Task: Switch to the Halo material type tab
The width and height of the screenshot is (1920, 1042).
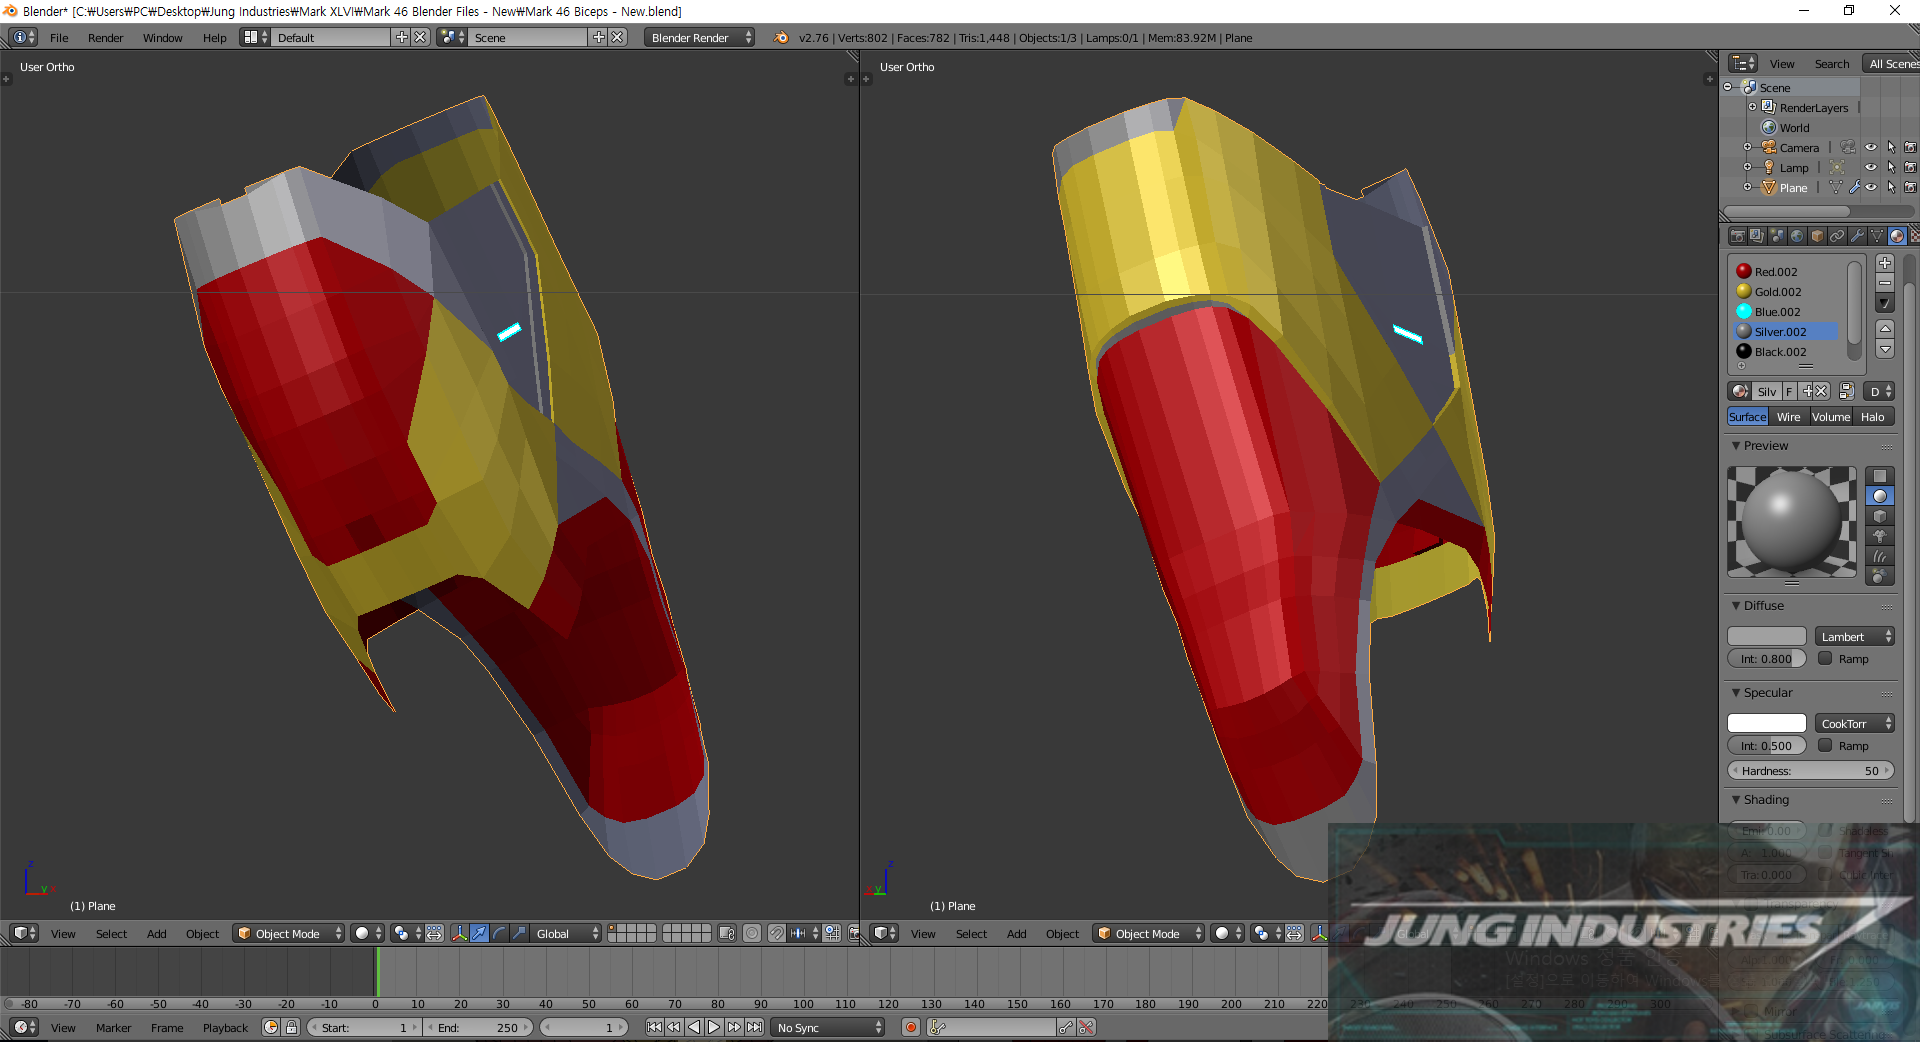Action: [x=1873, y=417]
